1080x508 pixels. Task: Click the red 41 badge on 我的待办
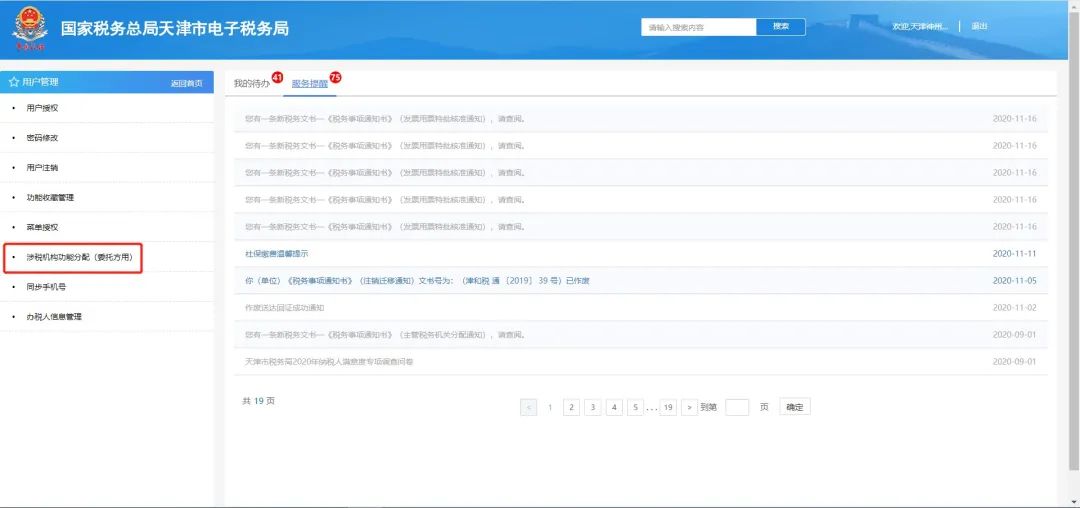pos(277,77)
